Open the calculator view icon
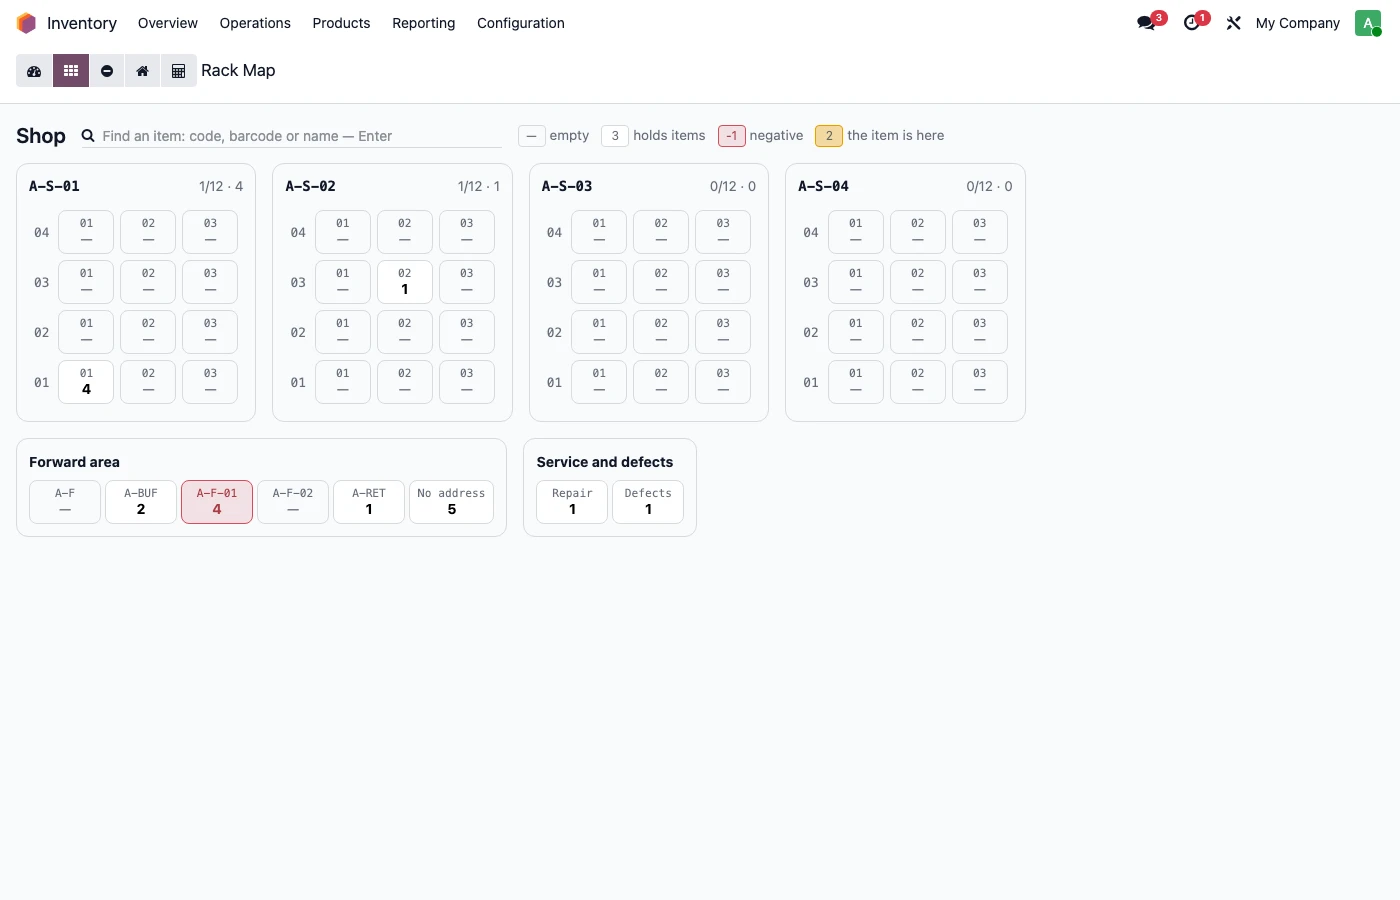The image size is (1400, 900). point(179,71)
